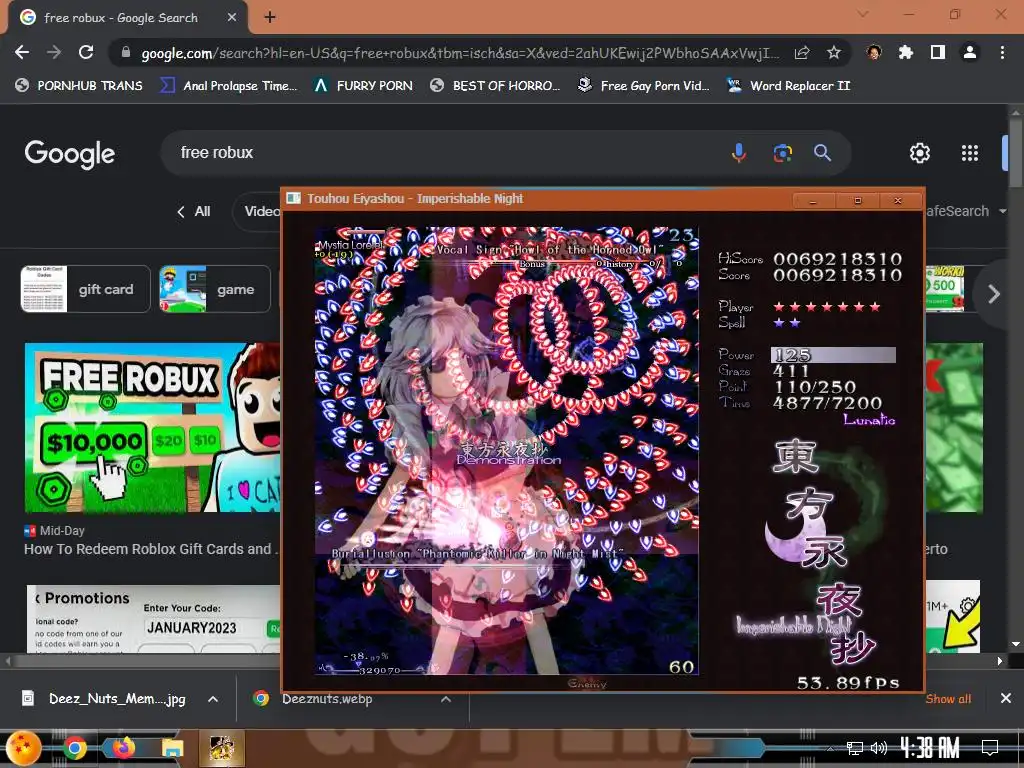Image resolution: width=1024 pixels, height=768 pixels.
Task: Bookmark this page with the star icon
Action: [x=834, y=53]
